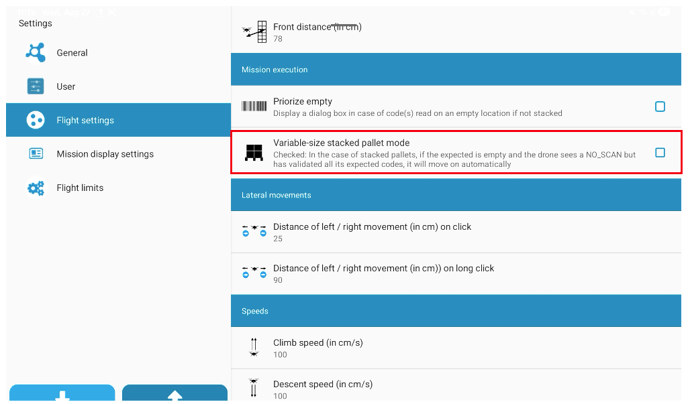688x404 pixels.
Task: Click the left/right movement on long click icon
Action: (254, 273)
